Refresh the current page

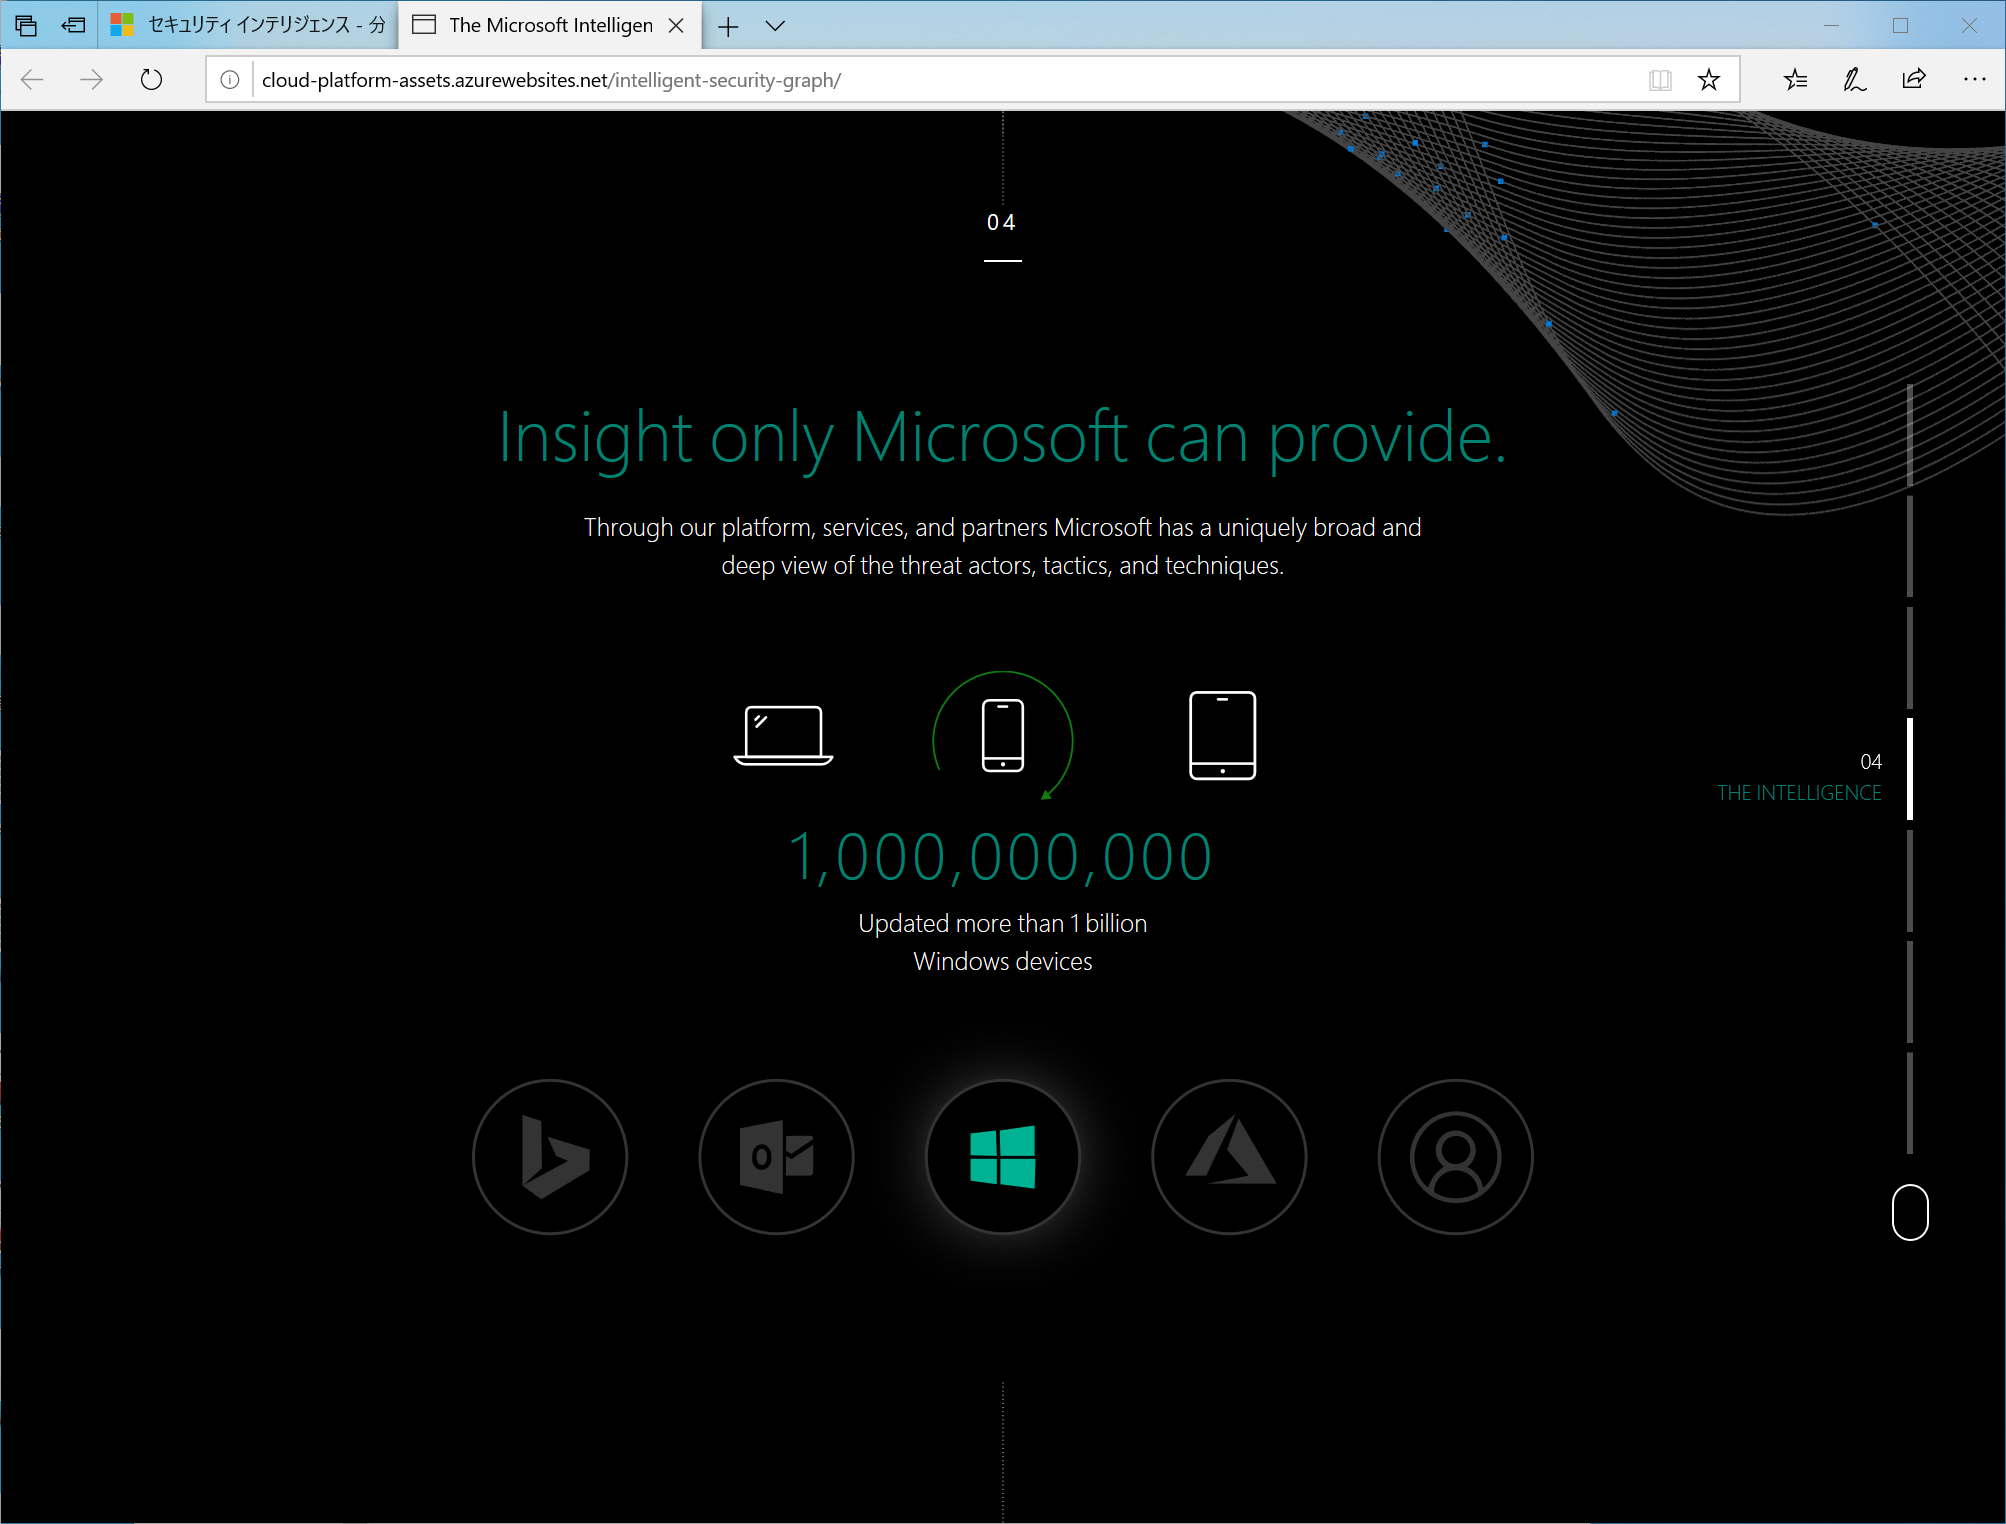tap(151, 80)
